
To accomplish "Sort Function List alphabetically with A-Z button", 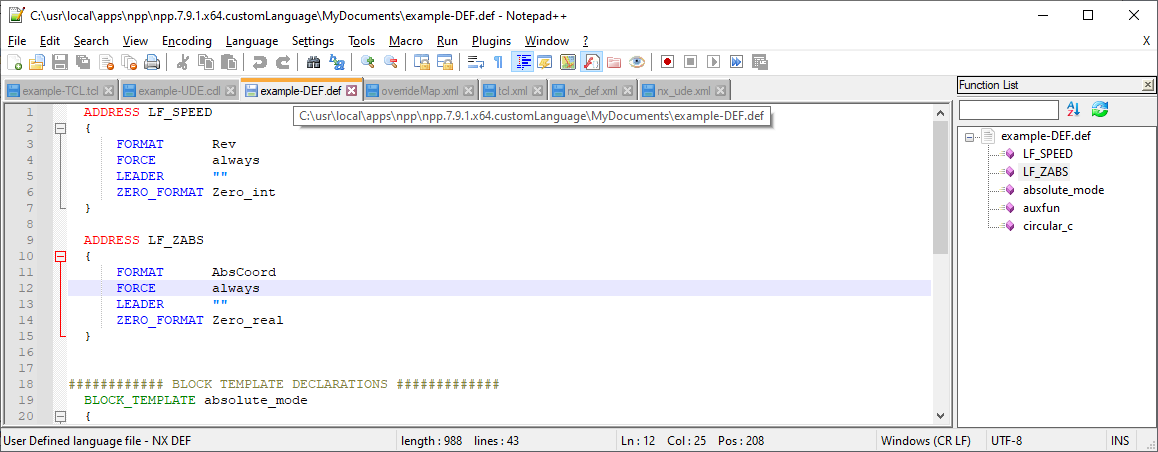I will tap(1074, 109).
